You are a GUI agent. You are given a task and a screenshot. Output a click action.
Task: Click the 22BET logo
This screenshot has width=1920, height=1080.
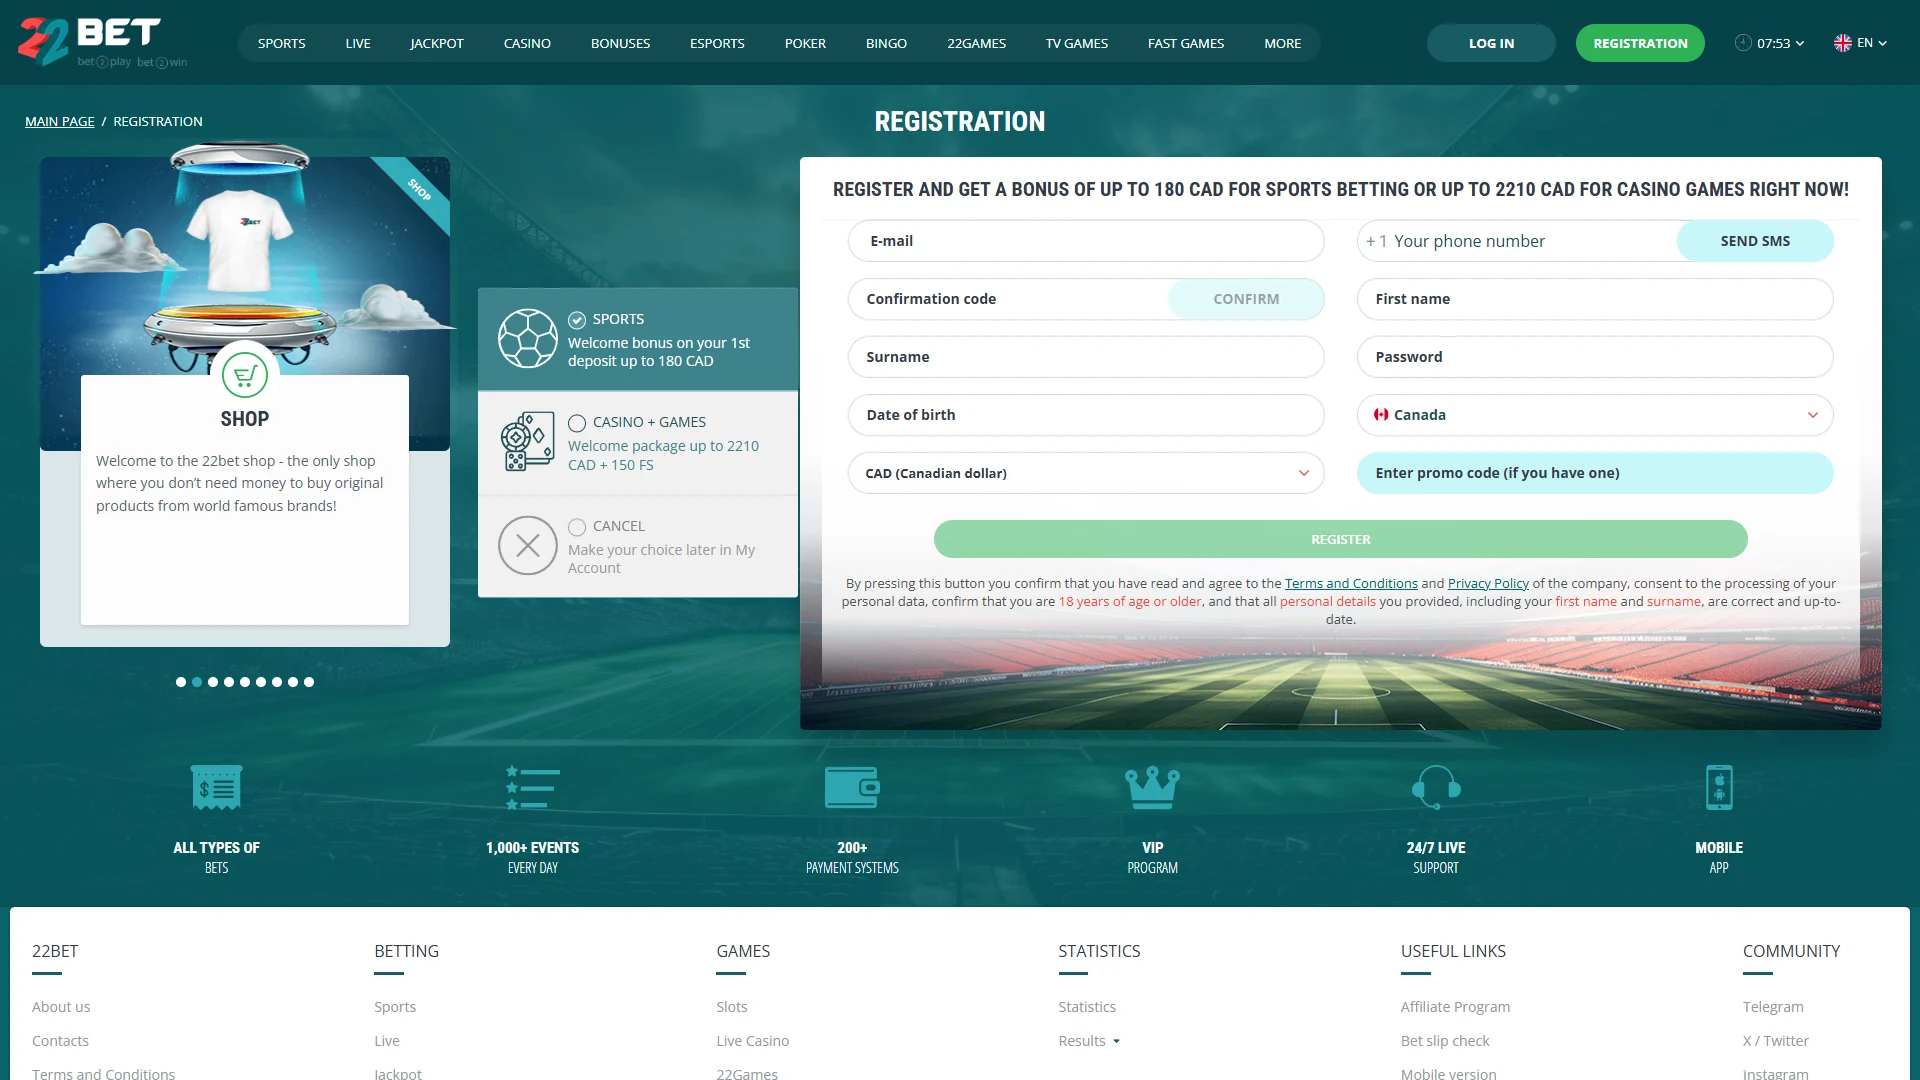tap(102, 42)
